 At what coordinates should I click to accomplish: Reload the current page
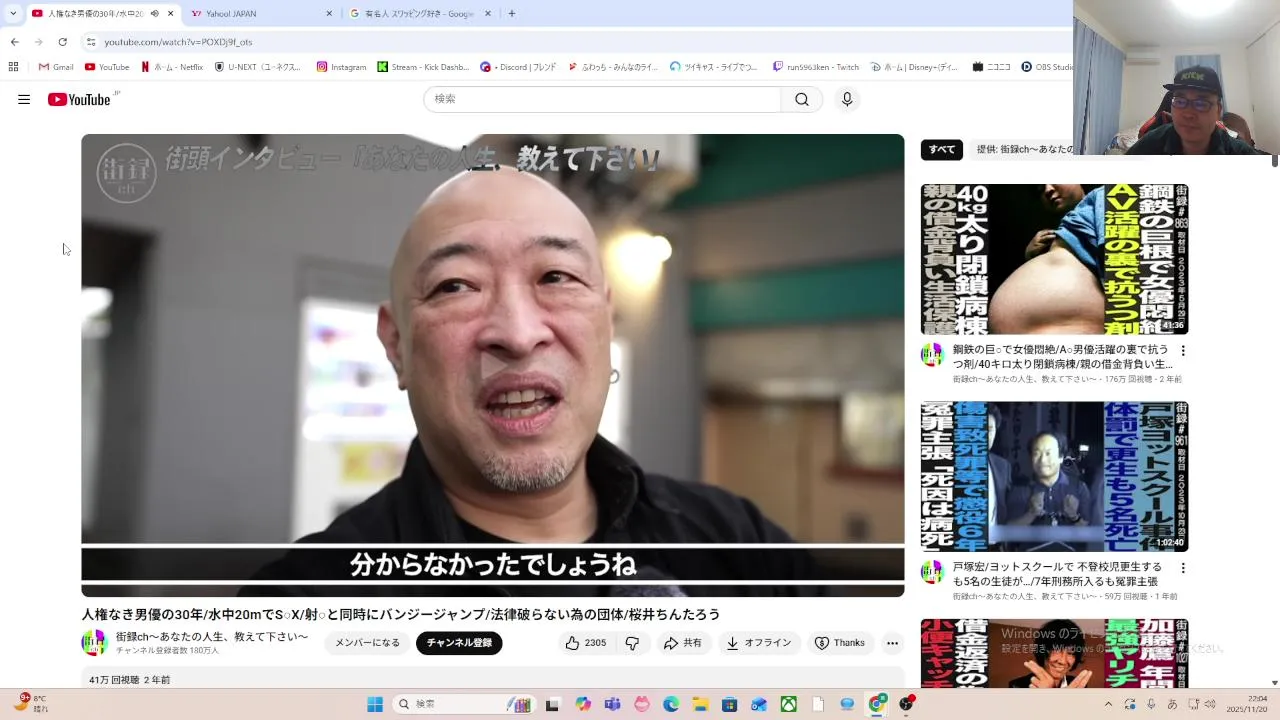coord(62,42)
